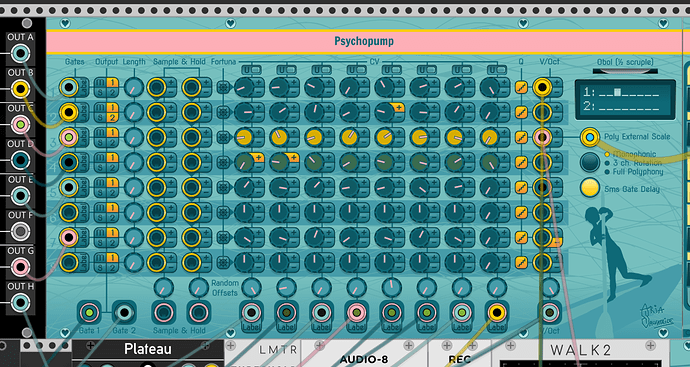
Task: Click the V/Oct random offset knob
Action: click(550, 287)
